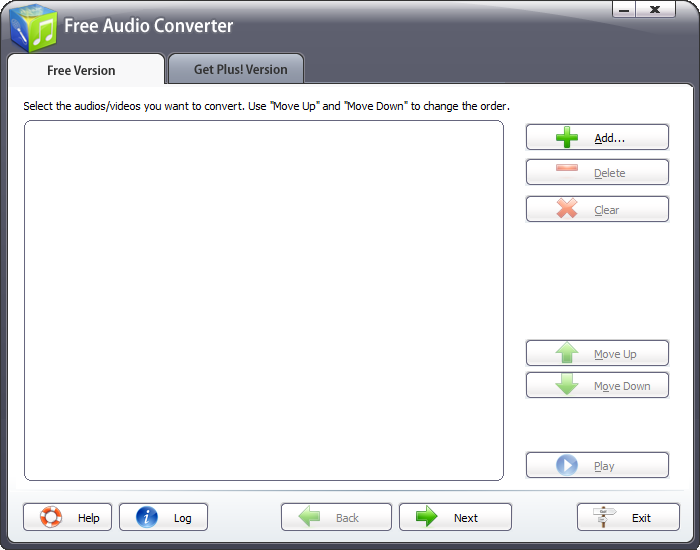The width and height of the screenshot is (700, 550).
Task: Click the Clear list button
Action: (x=597, y=209)
